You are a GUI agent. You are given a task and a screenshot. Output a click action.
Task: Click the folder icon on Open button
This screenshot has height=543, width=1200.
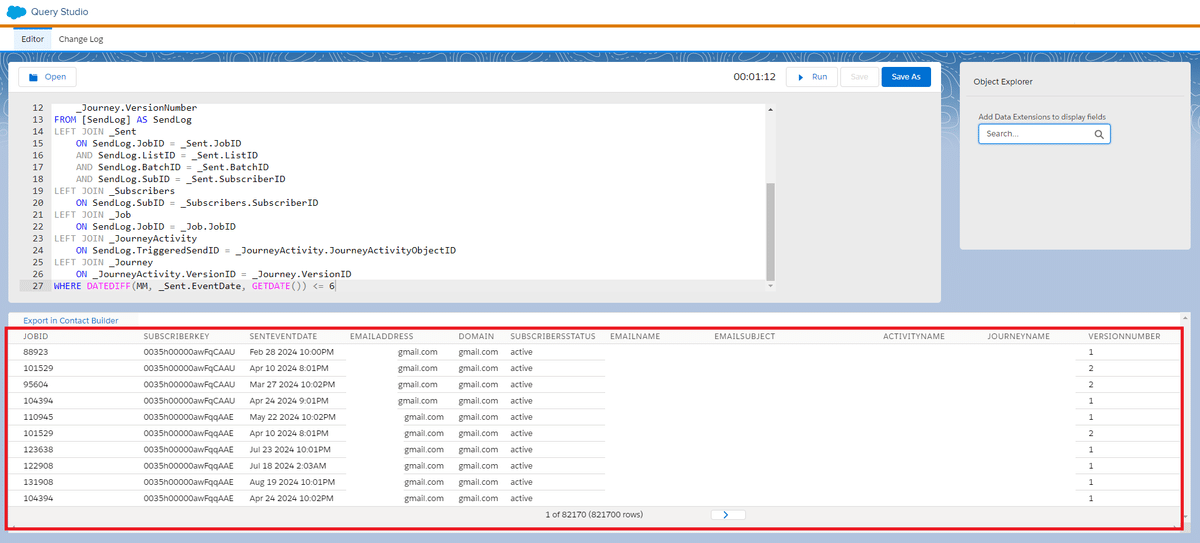33,77
